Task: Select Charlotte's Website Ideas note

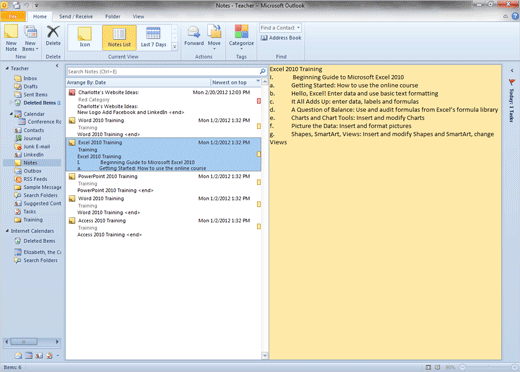Action: click(x=163, y=102)
